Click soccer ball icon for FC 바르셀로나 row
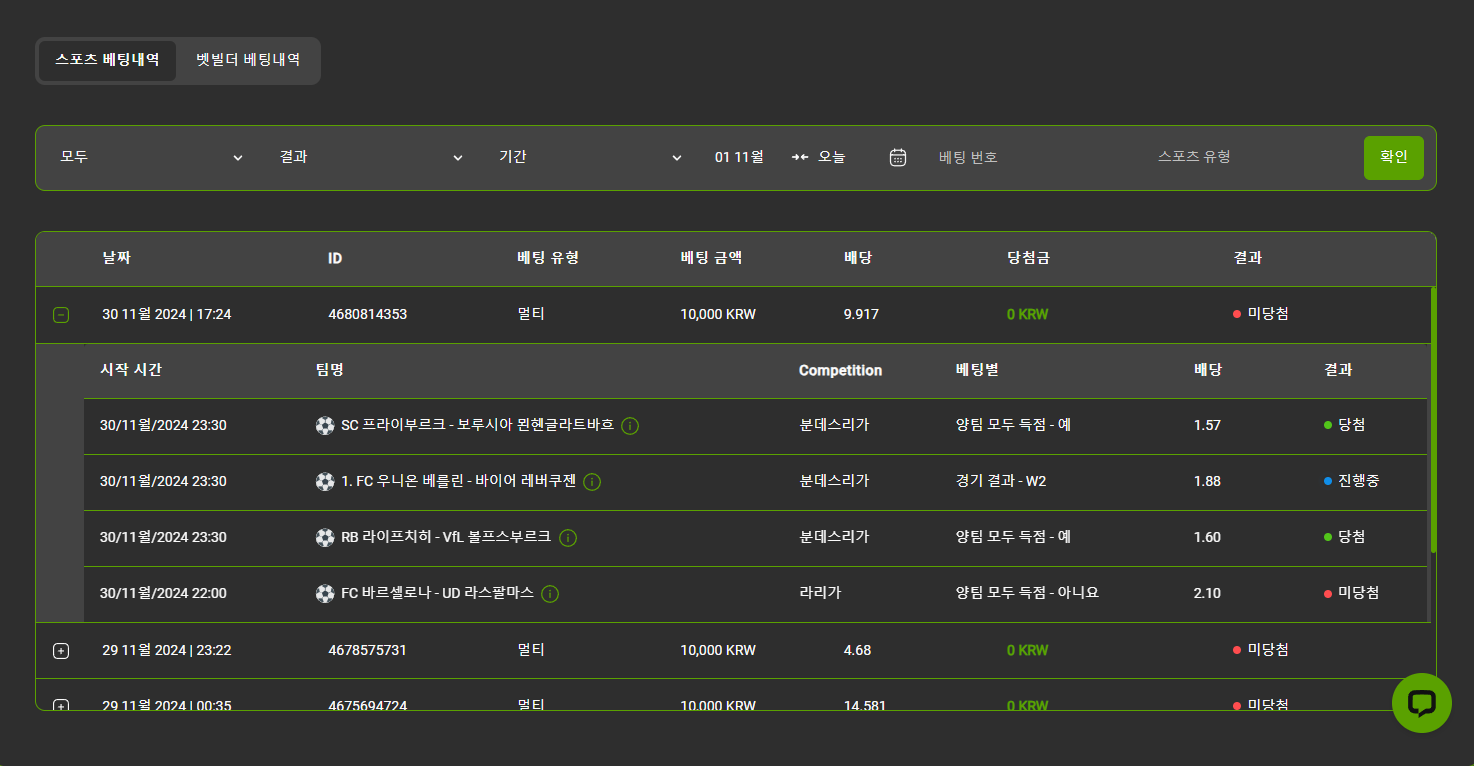This screenshot has width=1474, height=766. 325,594
